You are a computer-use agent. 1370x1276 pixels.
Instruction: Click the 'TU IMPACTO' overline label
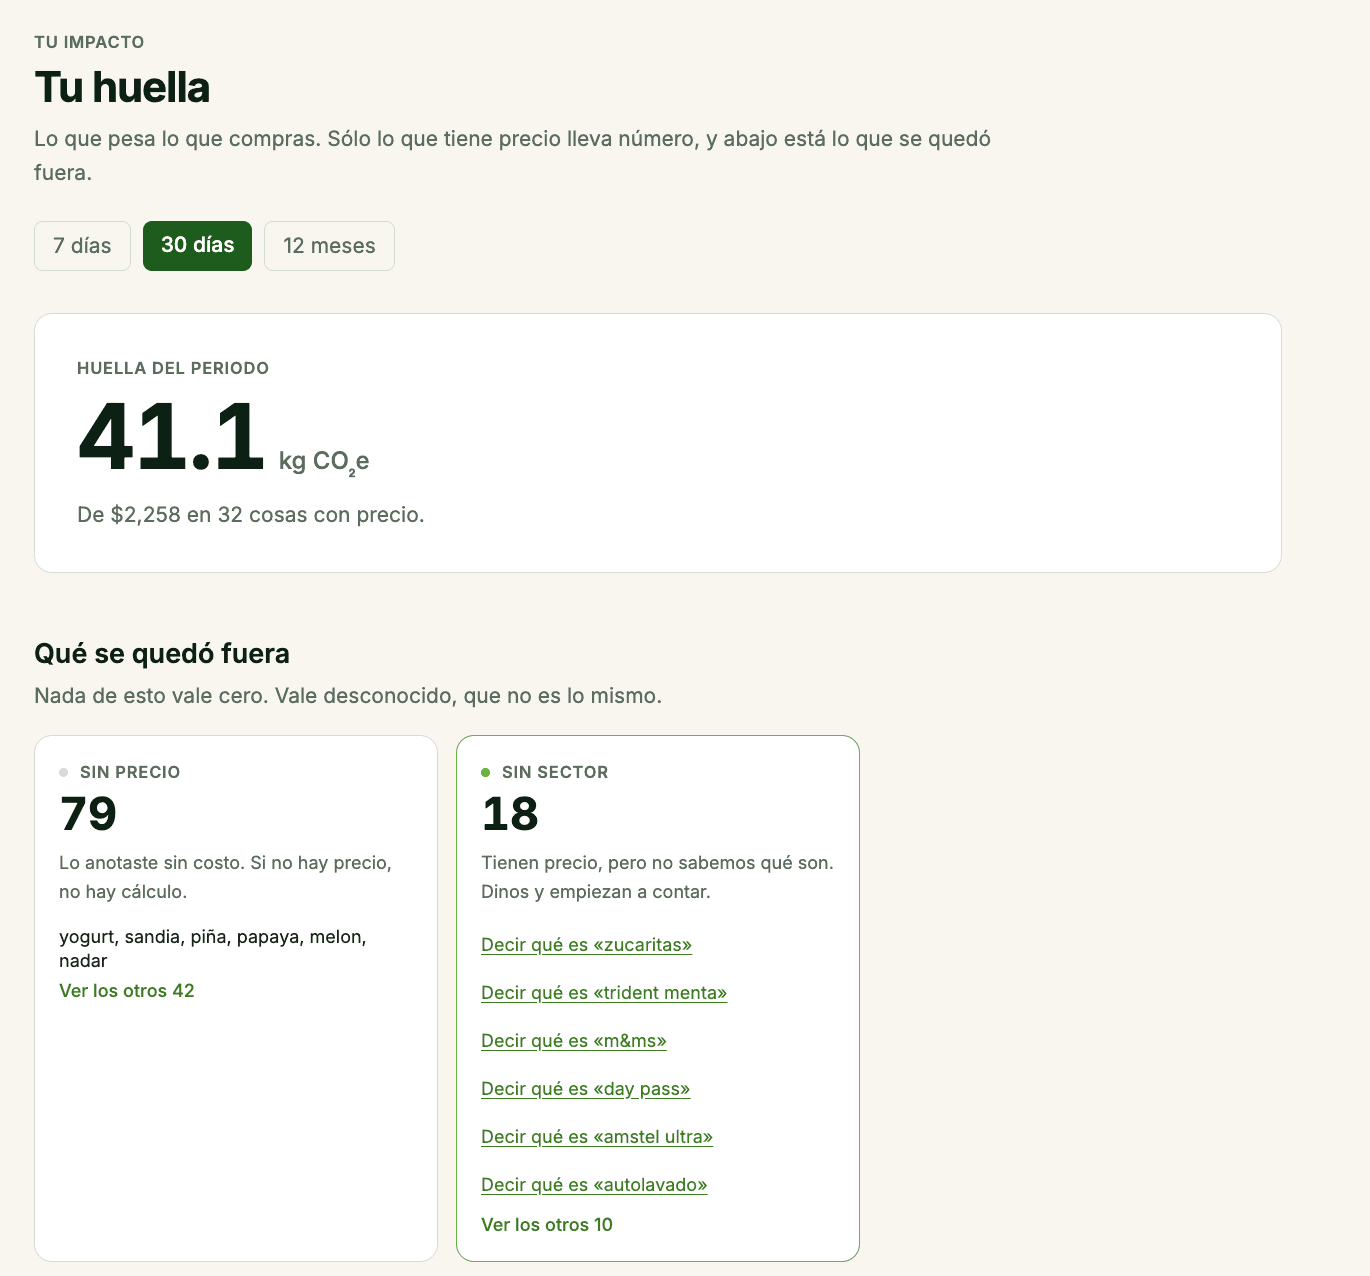coord(89,42)
